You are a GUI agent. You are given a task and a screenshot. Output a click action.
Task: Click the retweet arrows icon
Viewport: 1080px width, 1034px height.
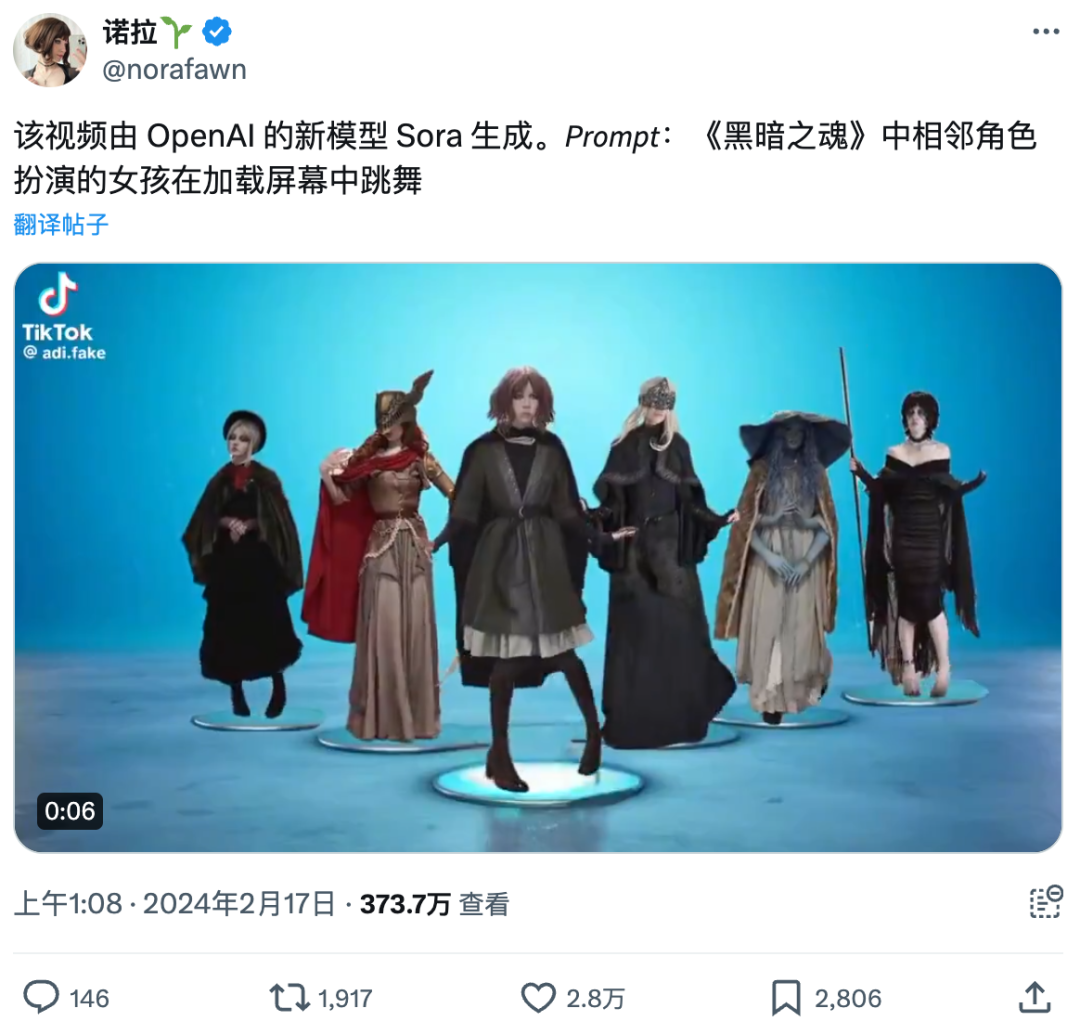289,997
